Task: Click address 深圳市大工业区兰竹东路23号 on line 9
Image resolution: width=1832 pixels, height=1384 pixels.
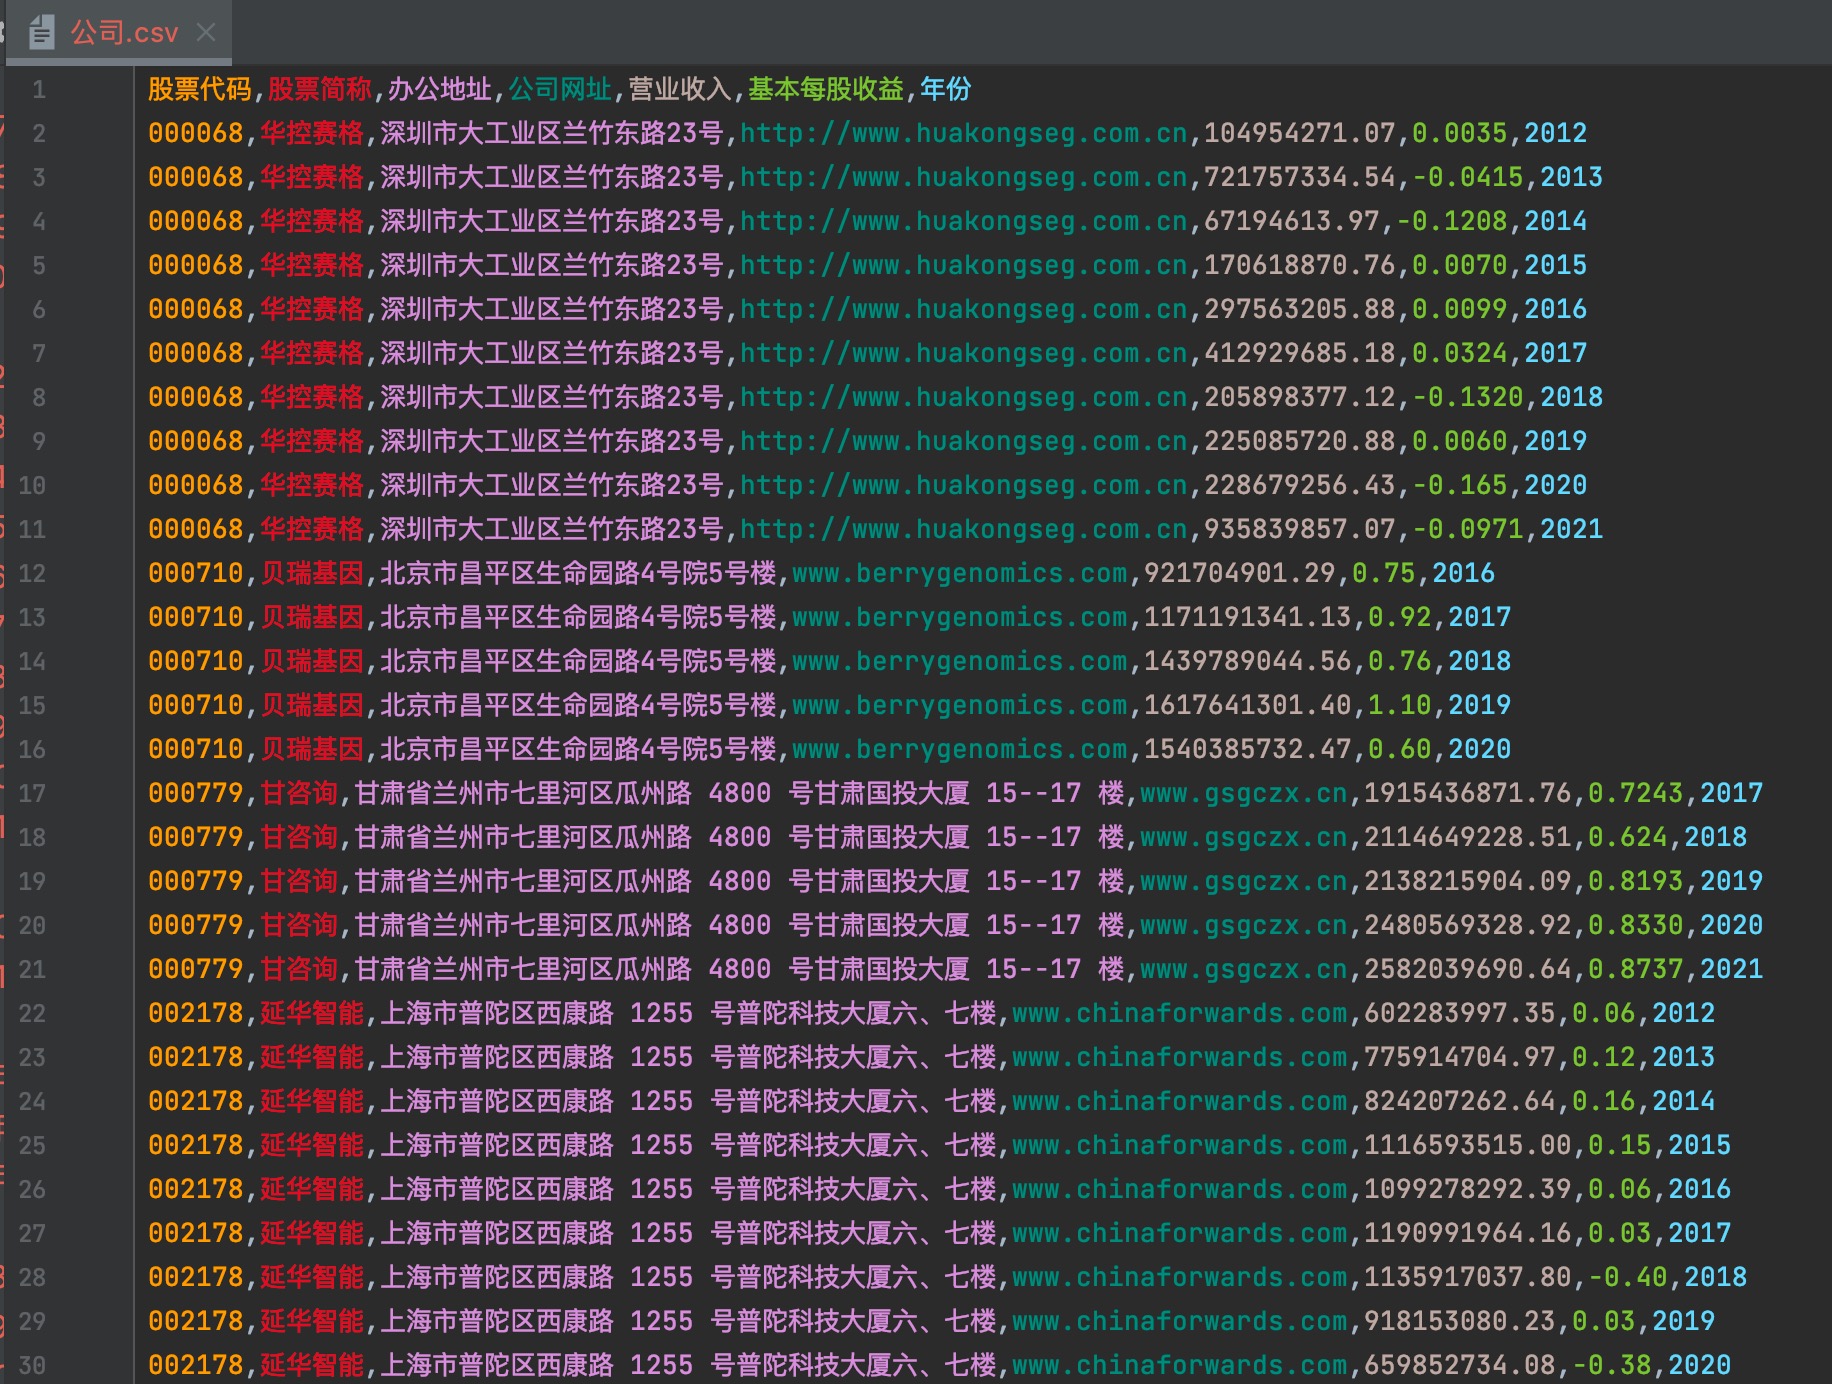Action: click(552, 441)
